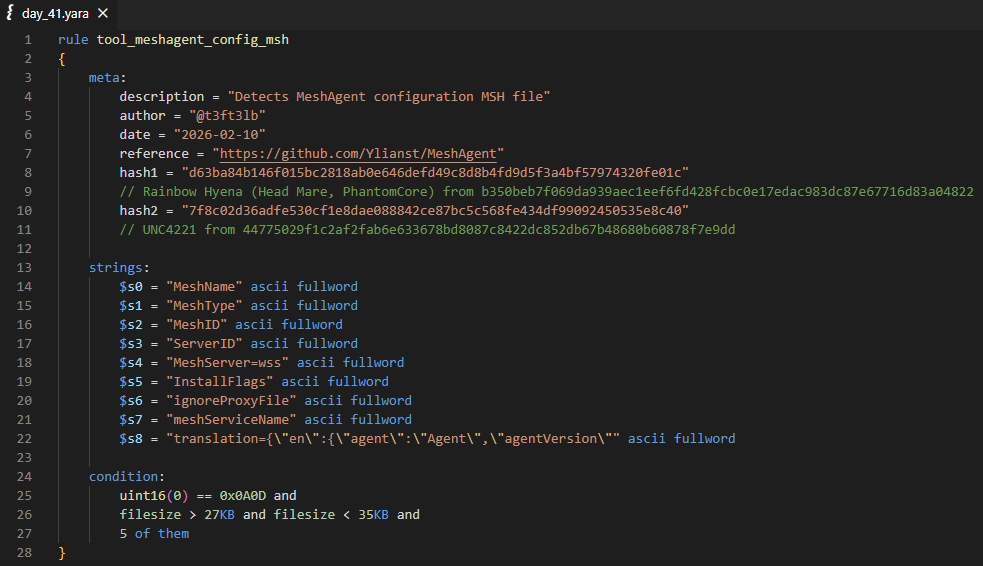Click the 'MeshType' string on line 15
This screenshot has width=983, height=566.
pos(204,305)
